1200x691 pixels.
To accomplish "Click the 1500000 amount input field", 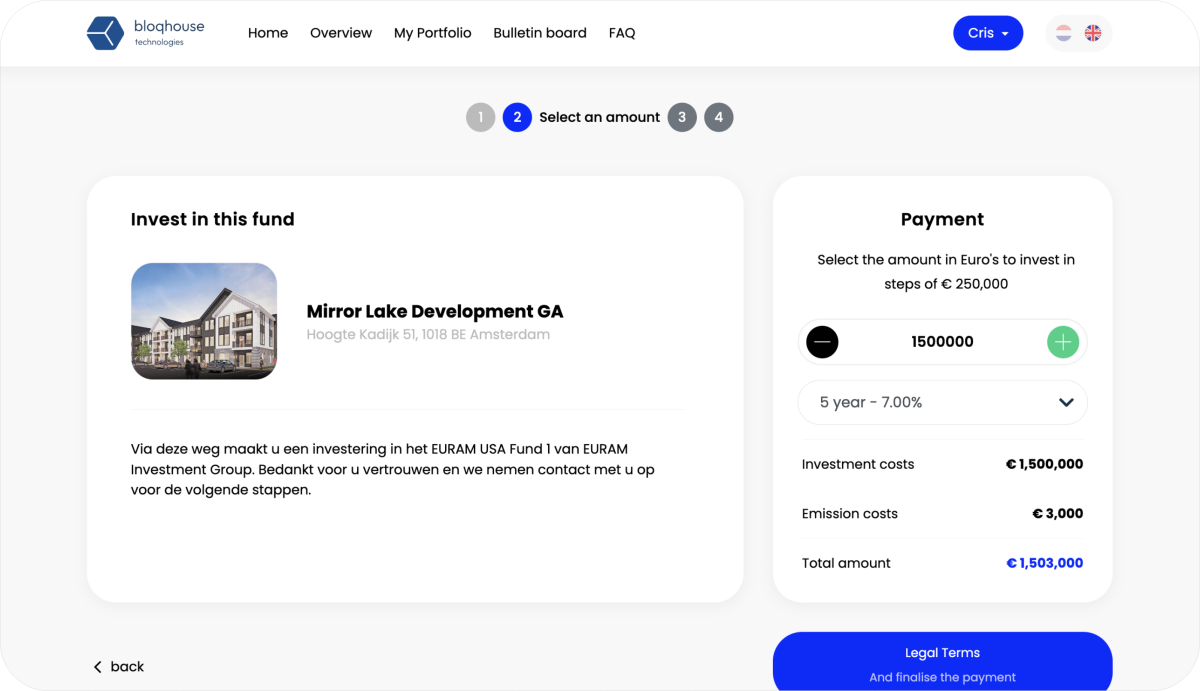I will click(x=942, y=342).
